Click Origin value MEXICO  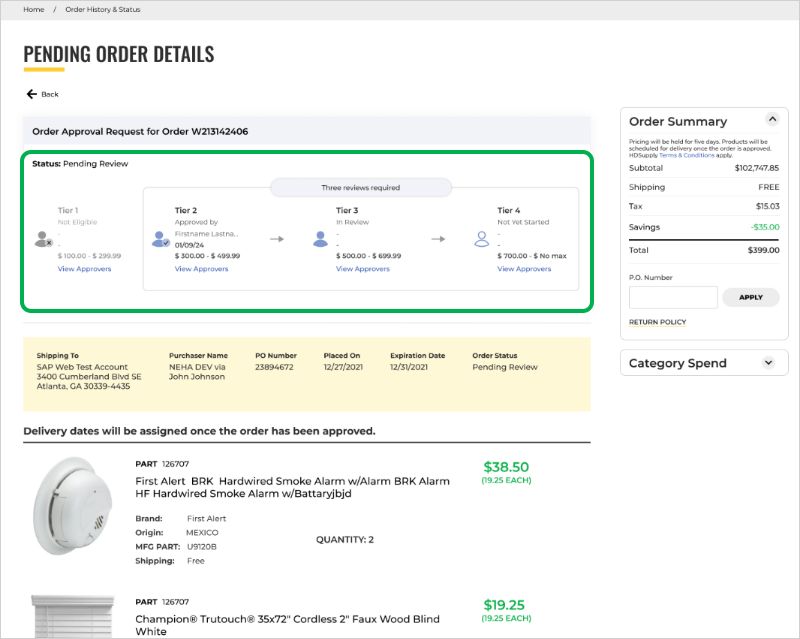point(202,532)
